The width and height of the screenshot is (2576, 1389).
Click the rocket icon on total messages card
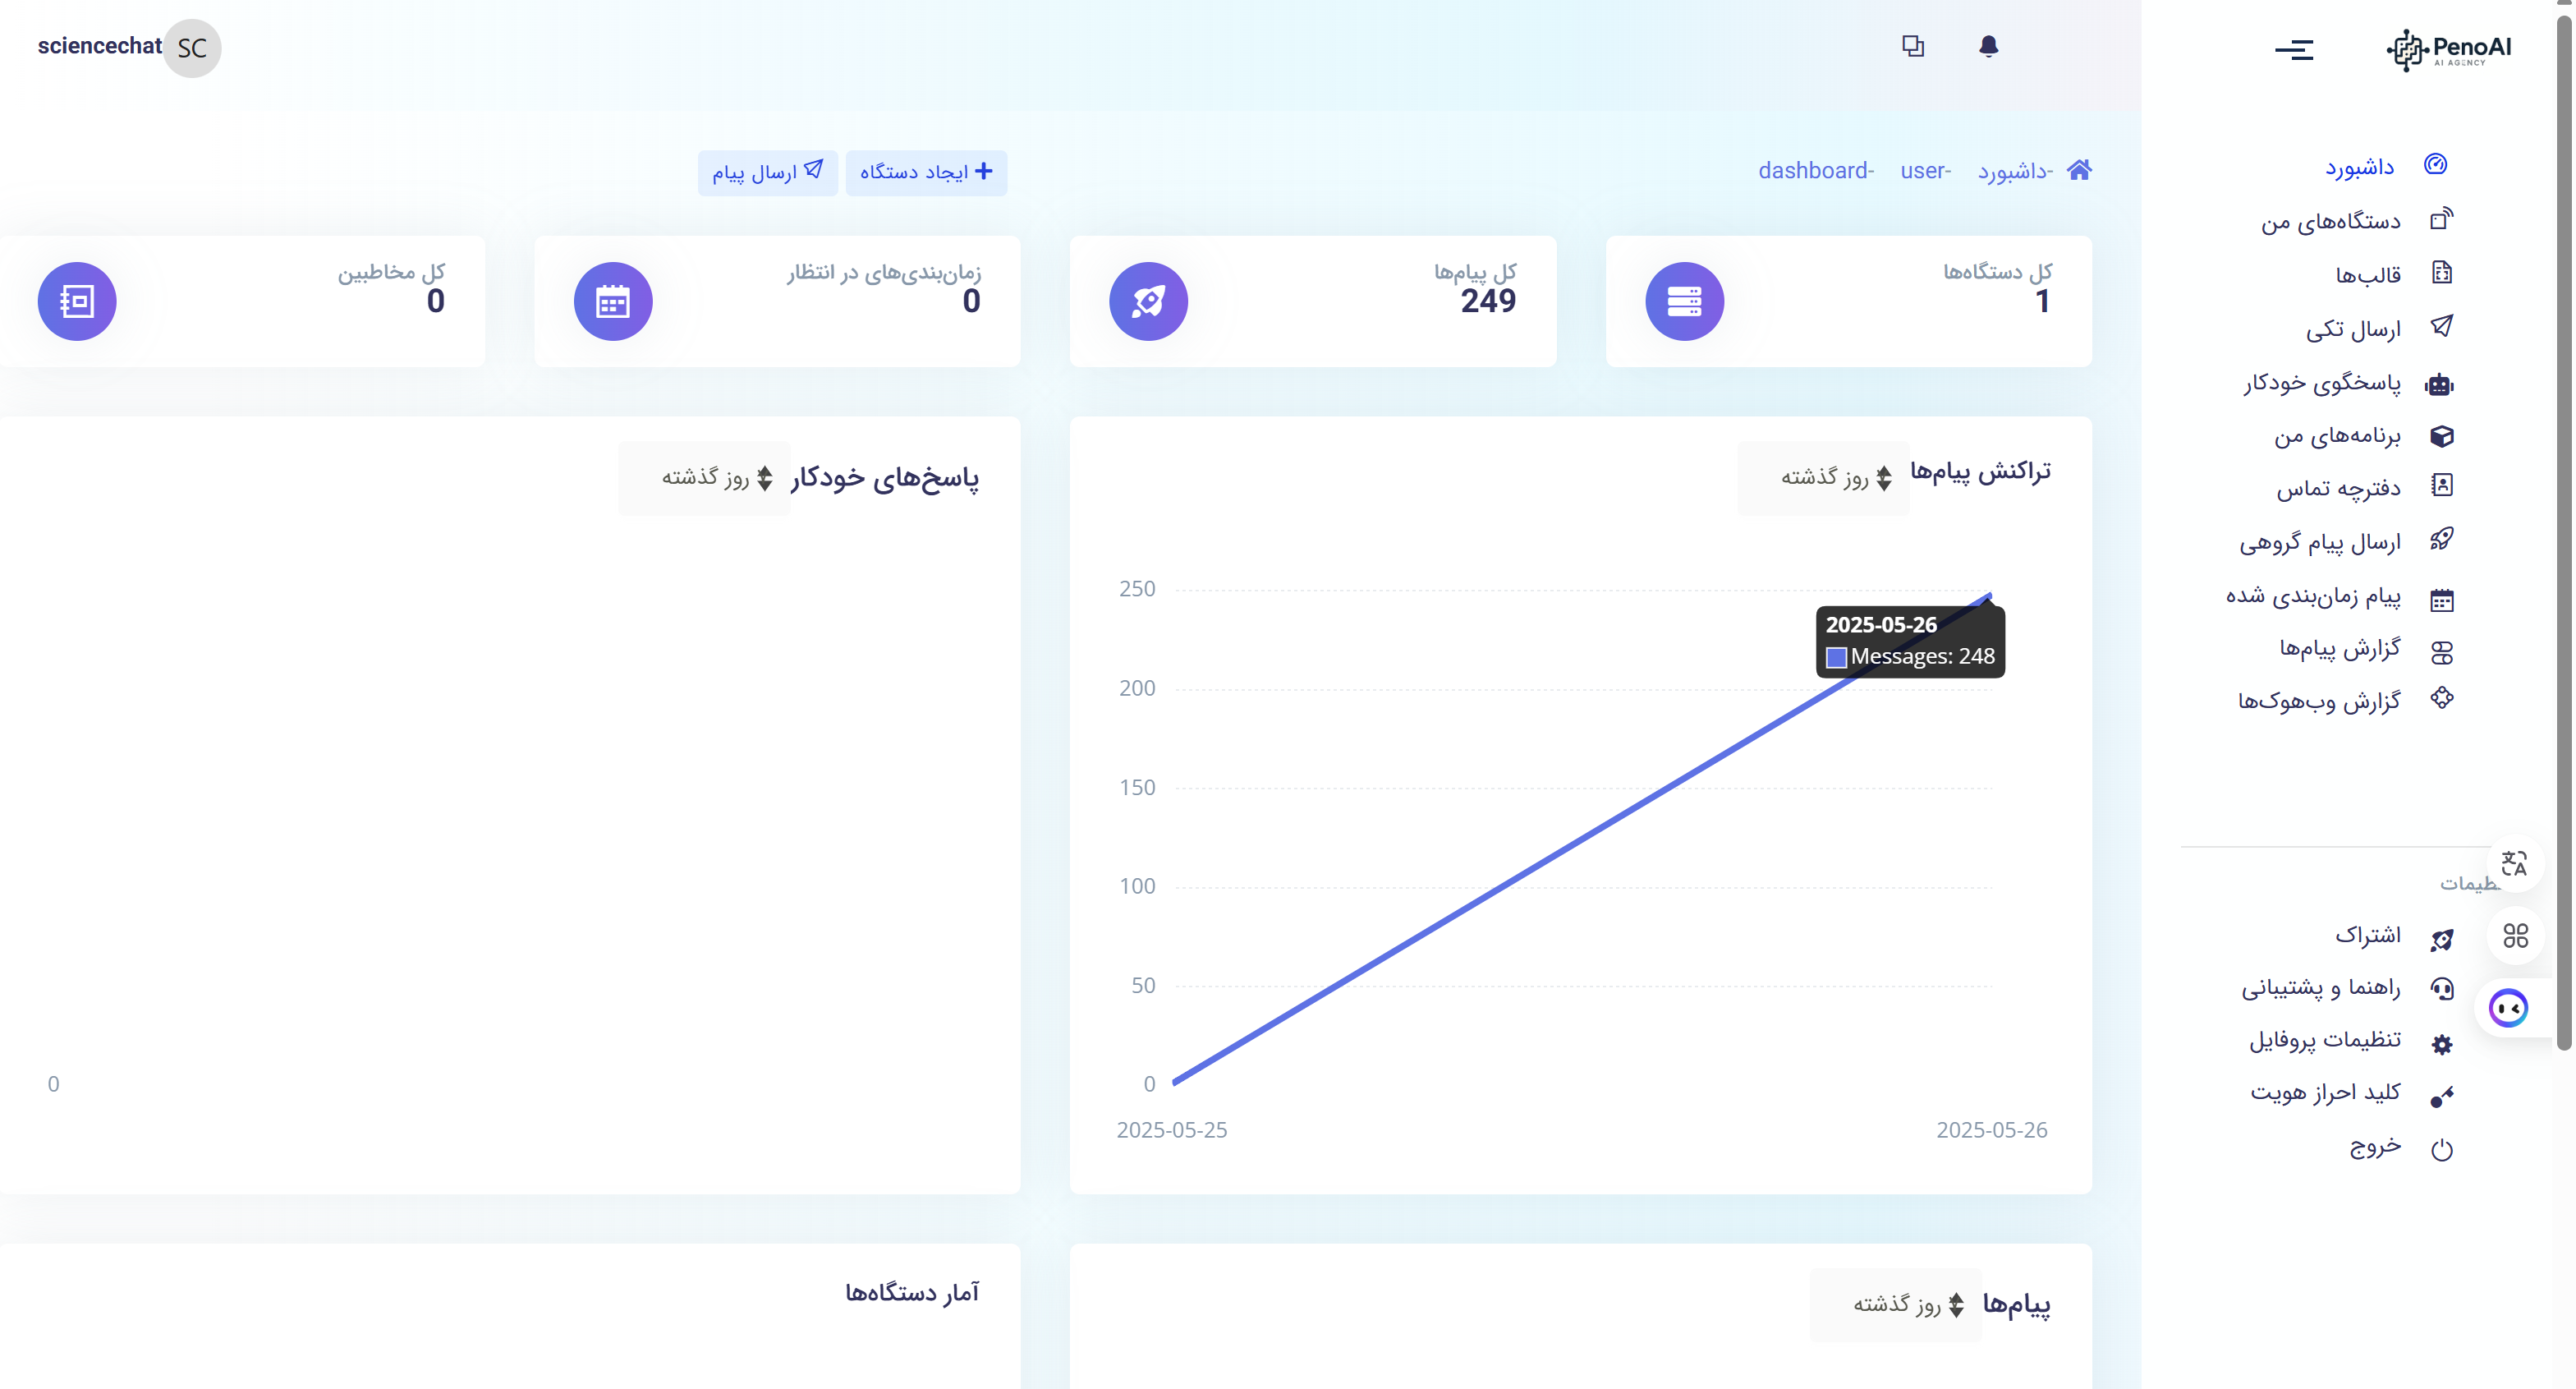(1148, 301)
